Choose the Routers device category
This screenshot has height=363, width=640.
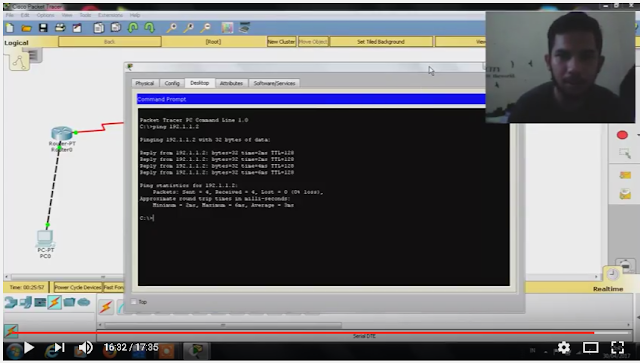coord(11,303)
